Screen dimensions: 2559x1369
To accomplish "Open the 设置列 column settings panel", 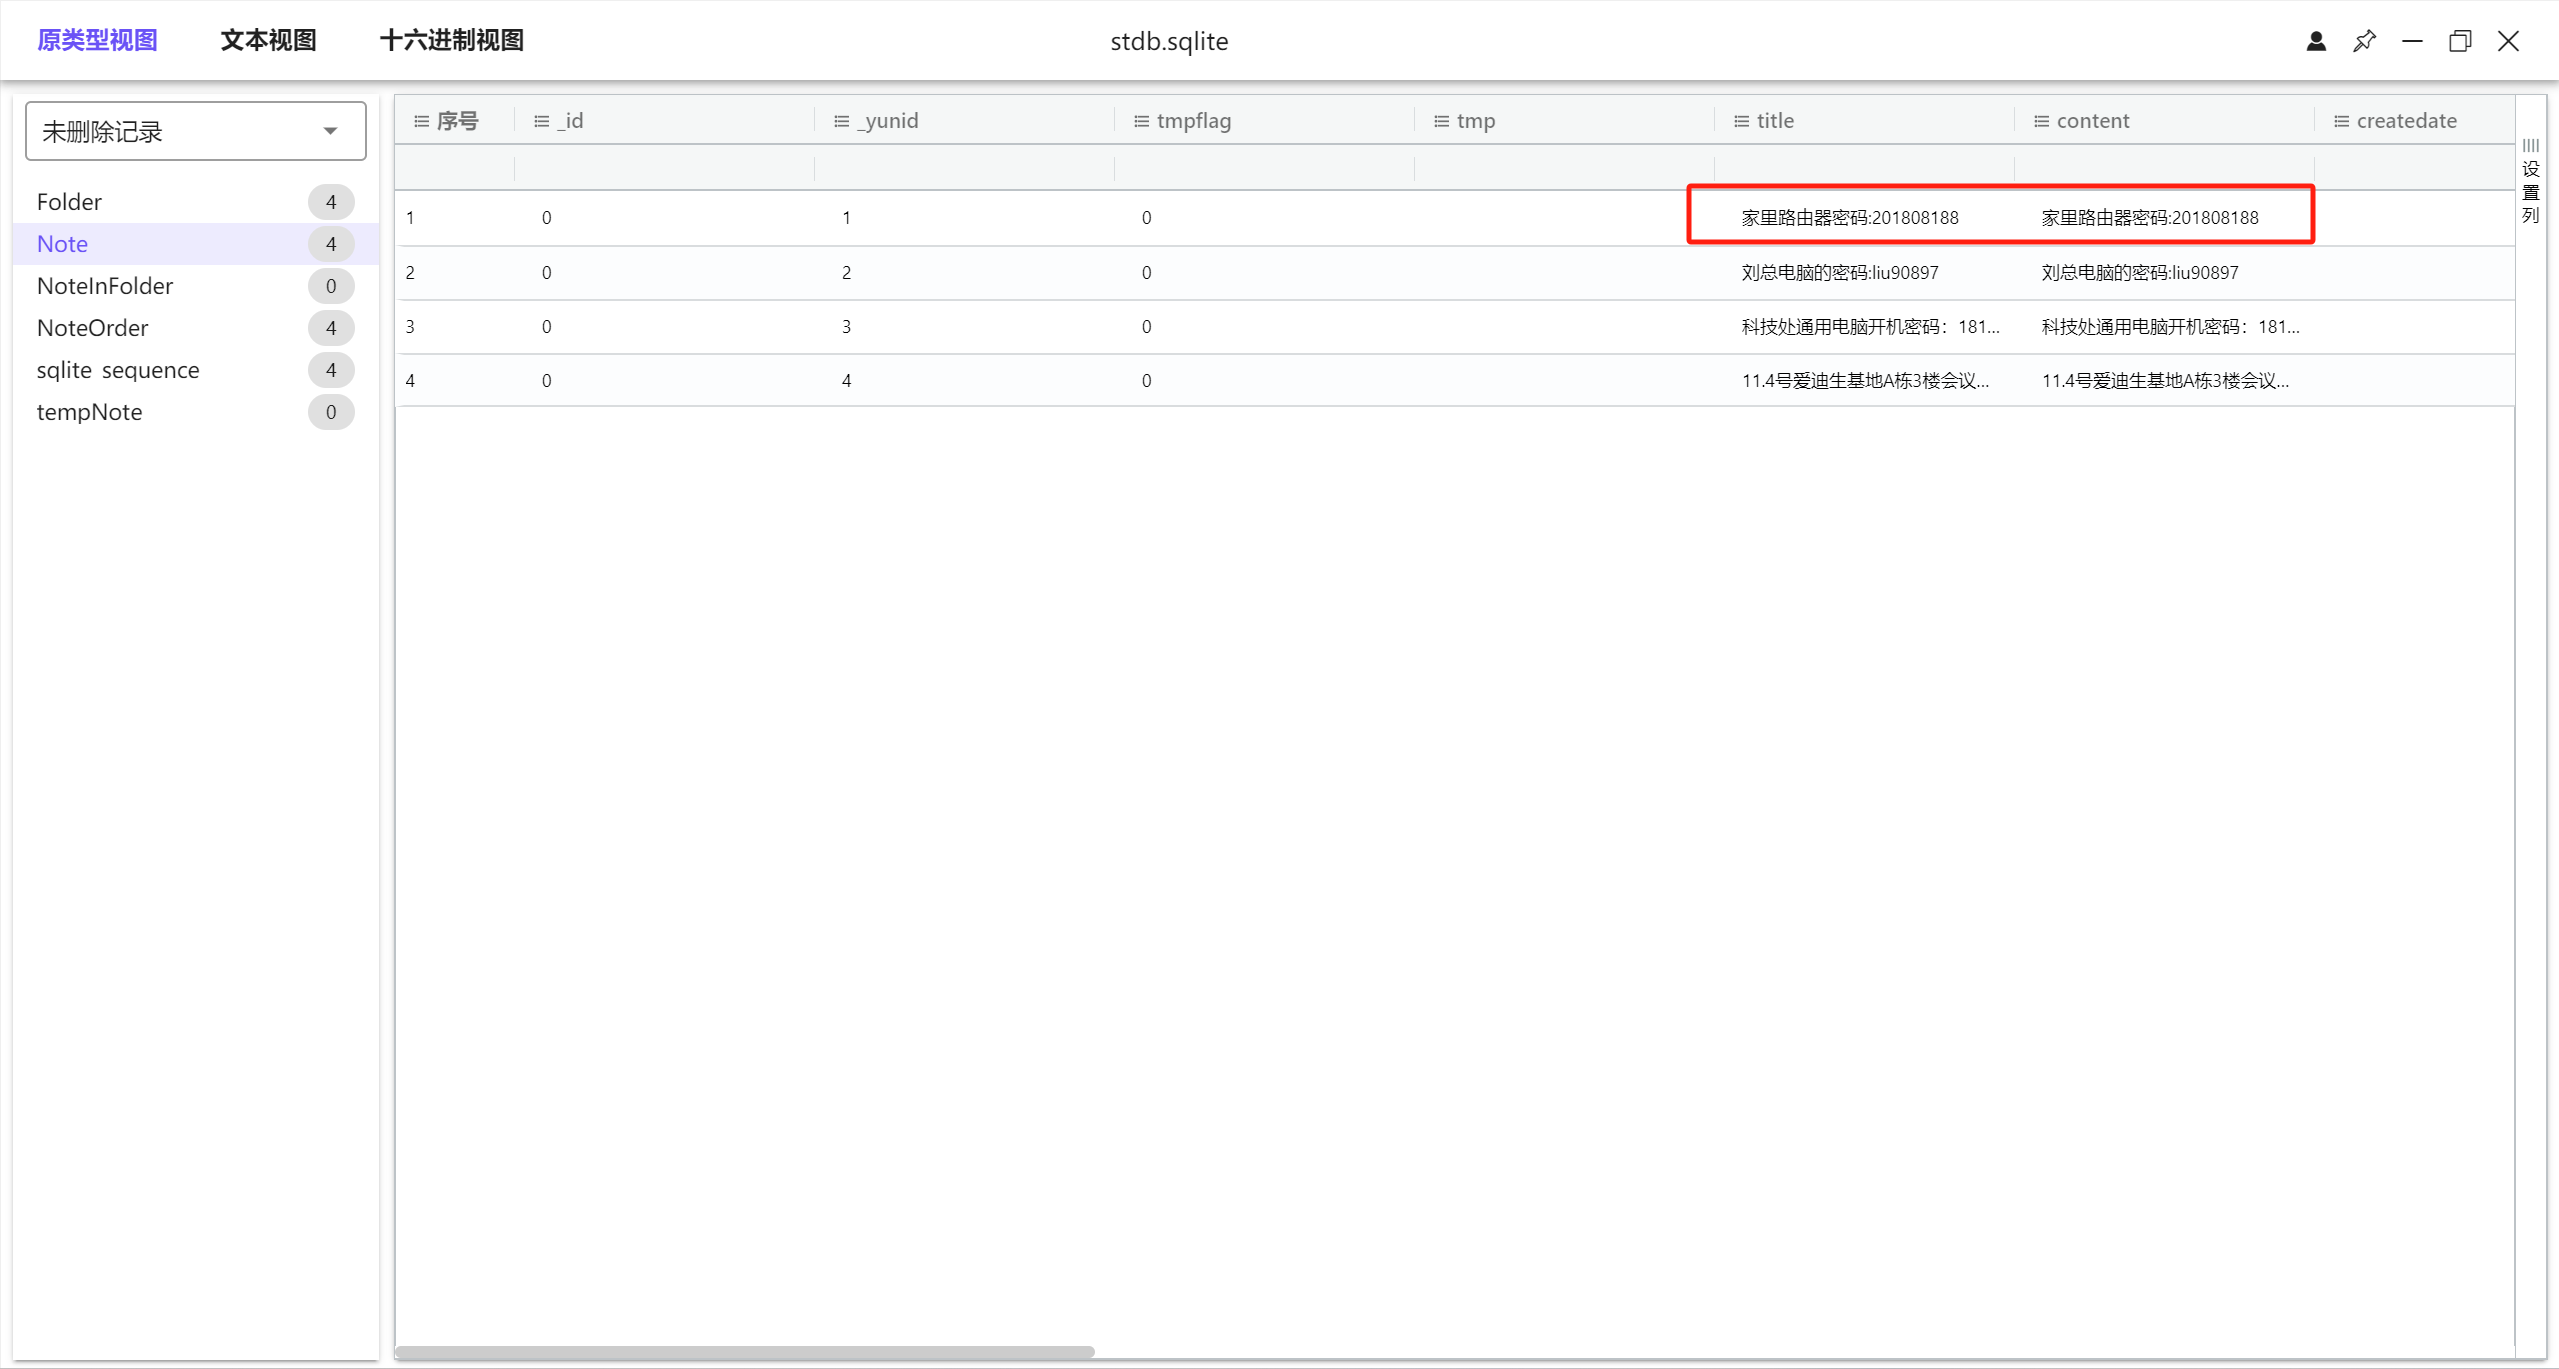I will click(x=2530, y=183).
